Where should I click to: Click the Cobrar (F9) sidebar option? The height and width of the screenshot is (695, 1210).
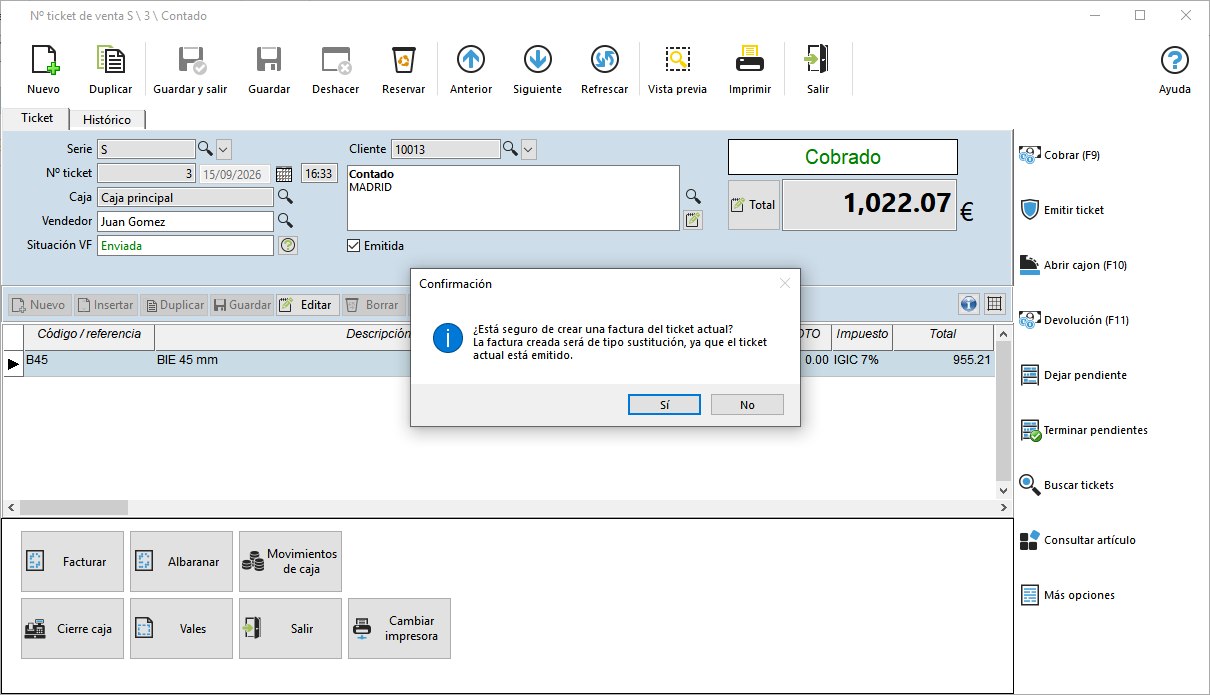click(1059, 155)
